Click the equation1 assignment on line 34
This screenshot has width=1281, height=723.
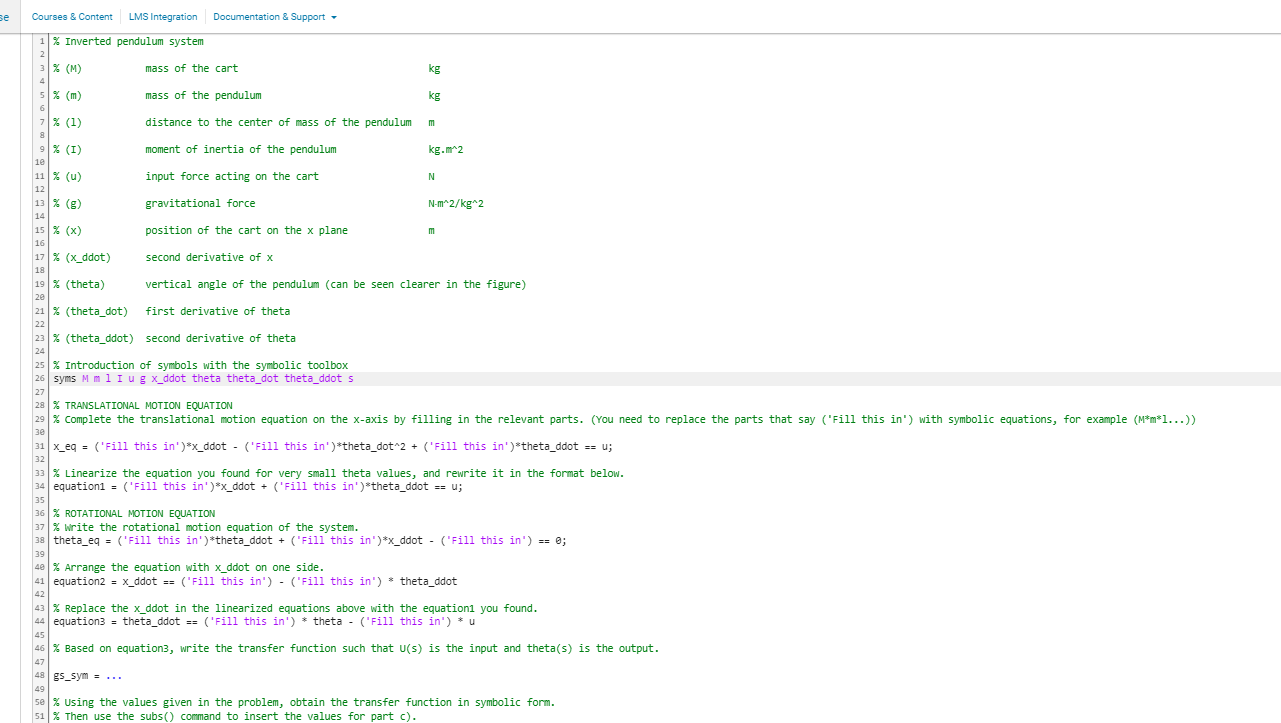pos(255,486)
